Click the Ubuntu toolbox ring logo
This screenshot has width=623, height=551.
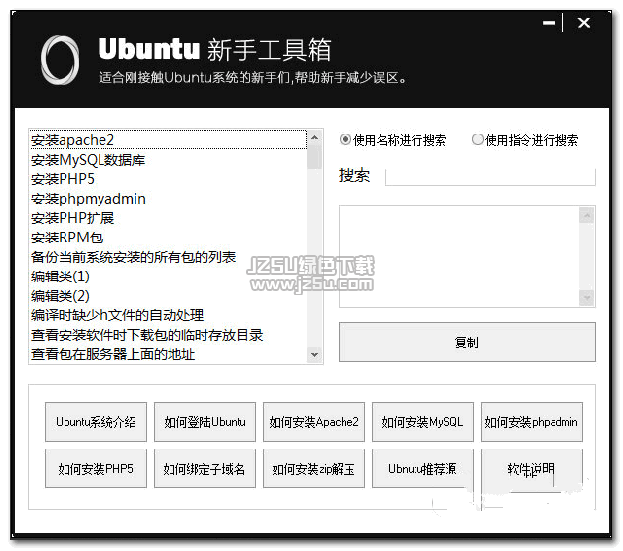click(60, 60)
